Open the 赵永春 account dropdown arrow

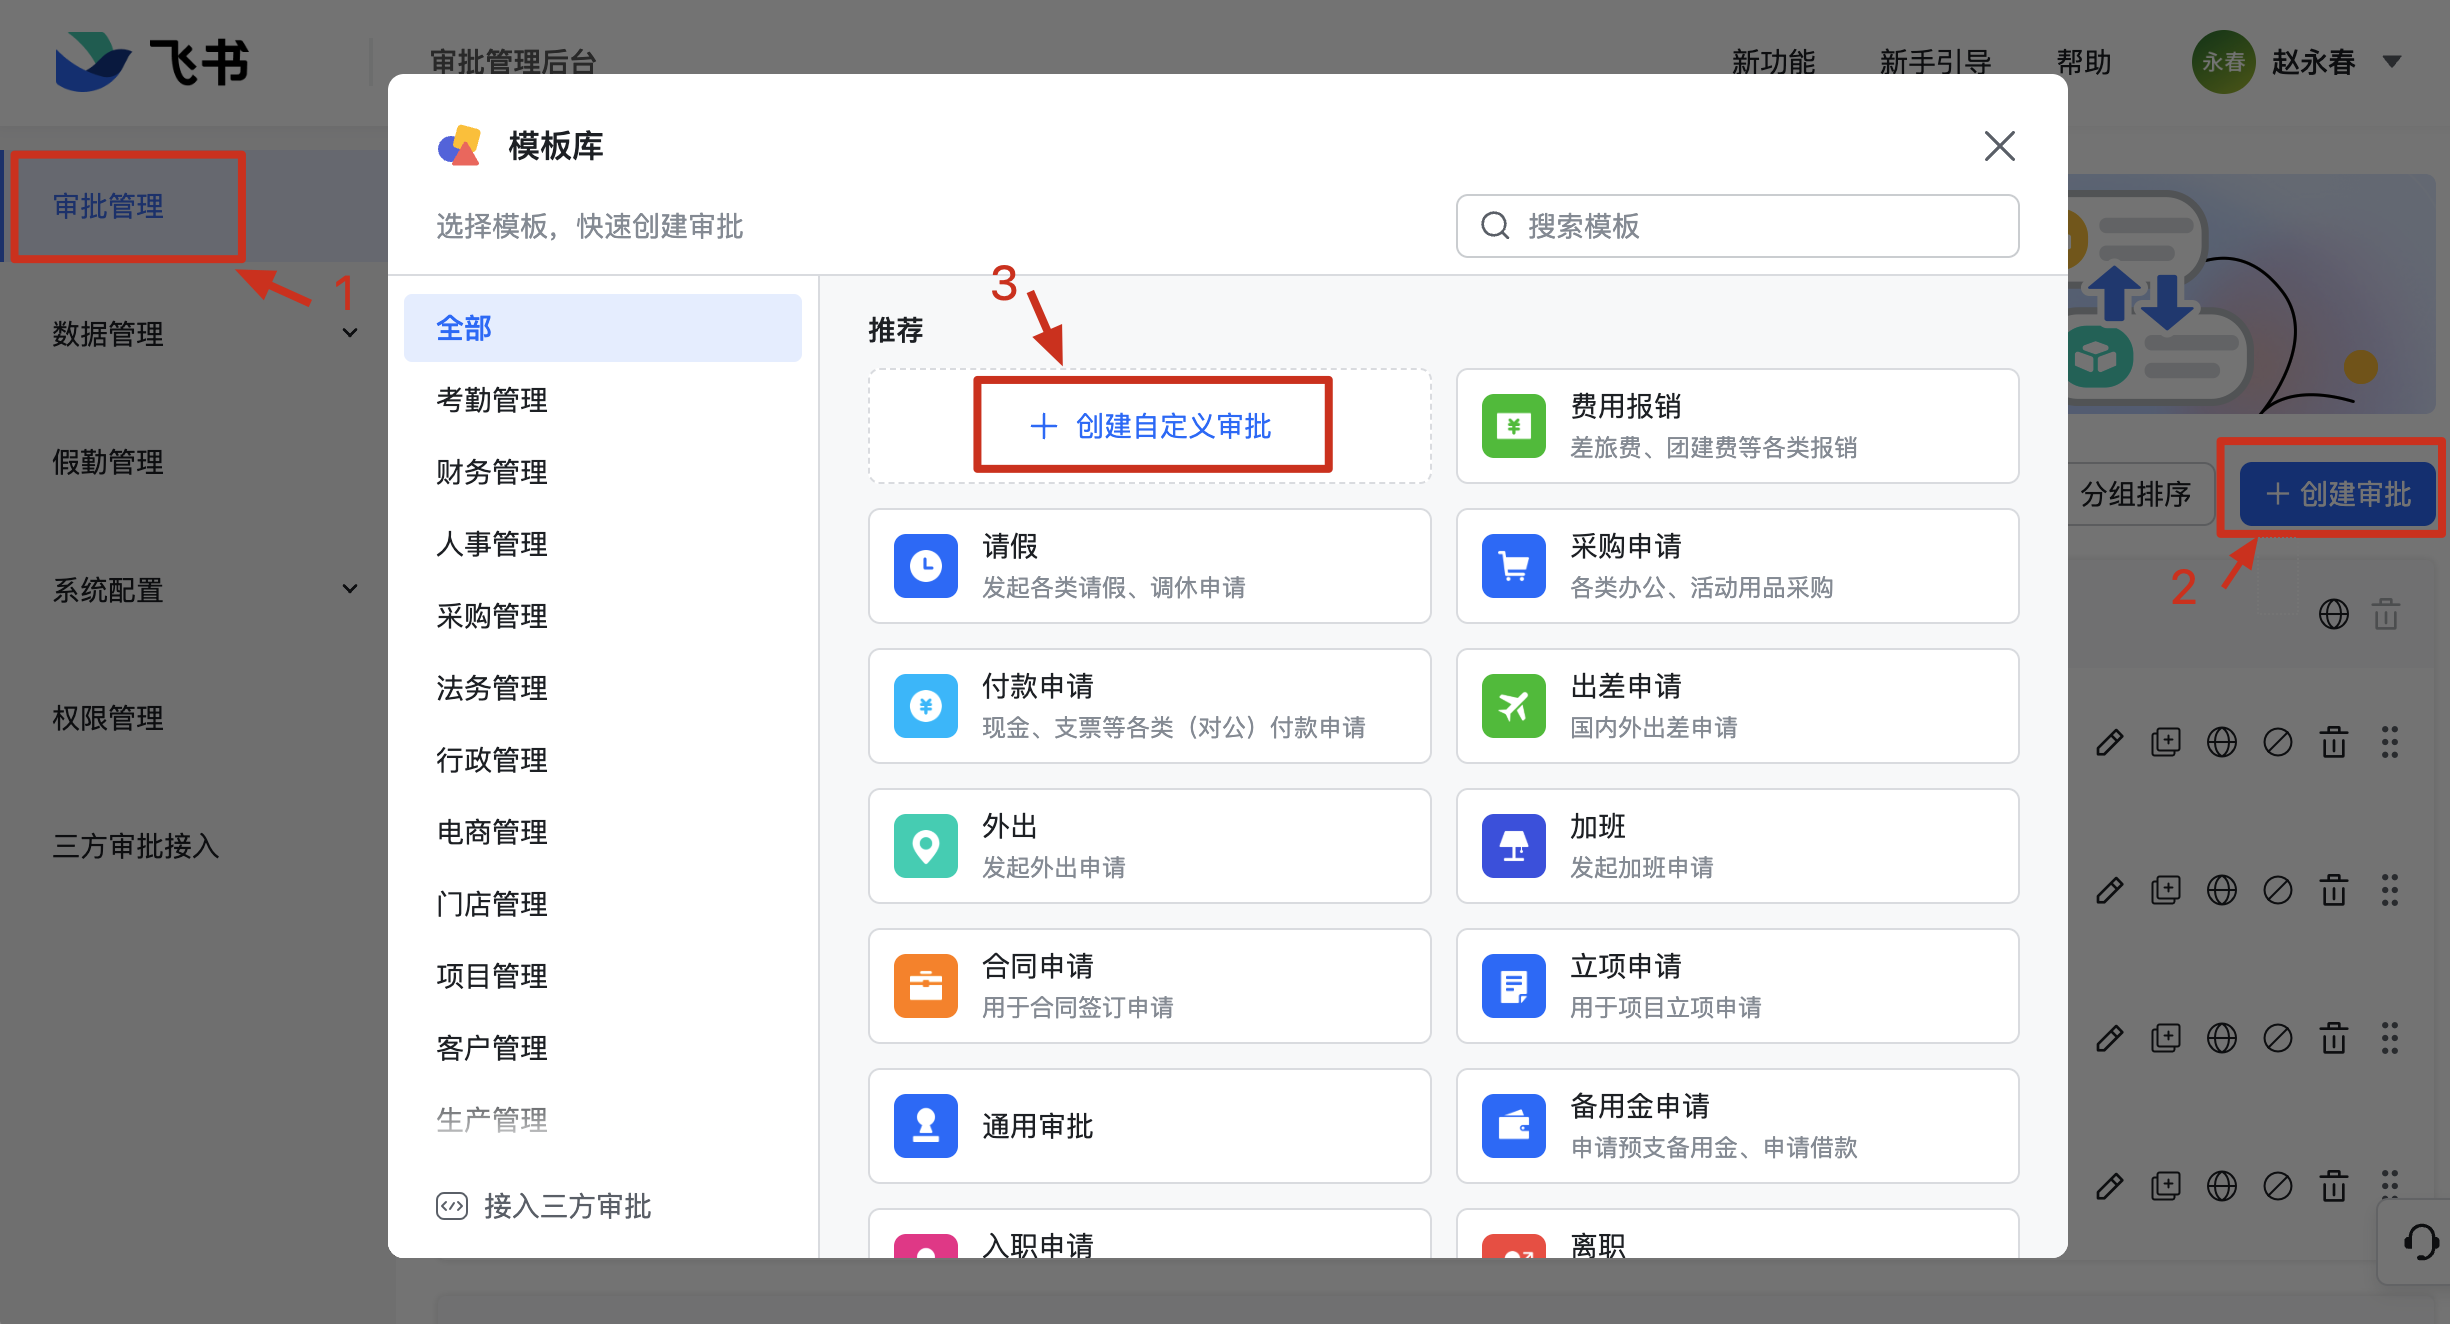(2392, 62)
